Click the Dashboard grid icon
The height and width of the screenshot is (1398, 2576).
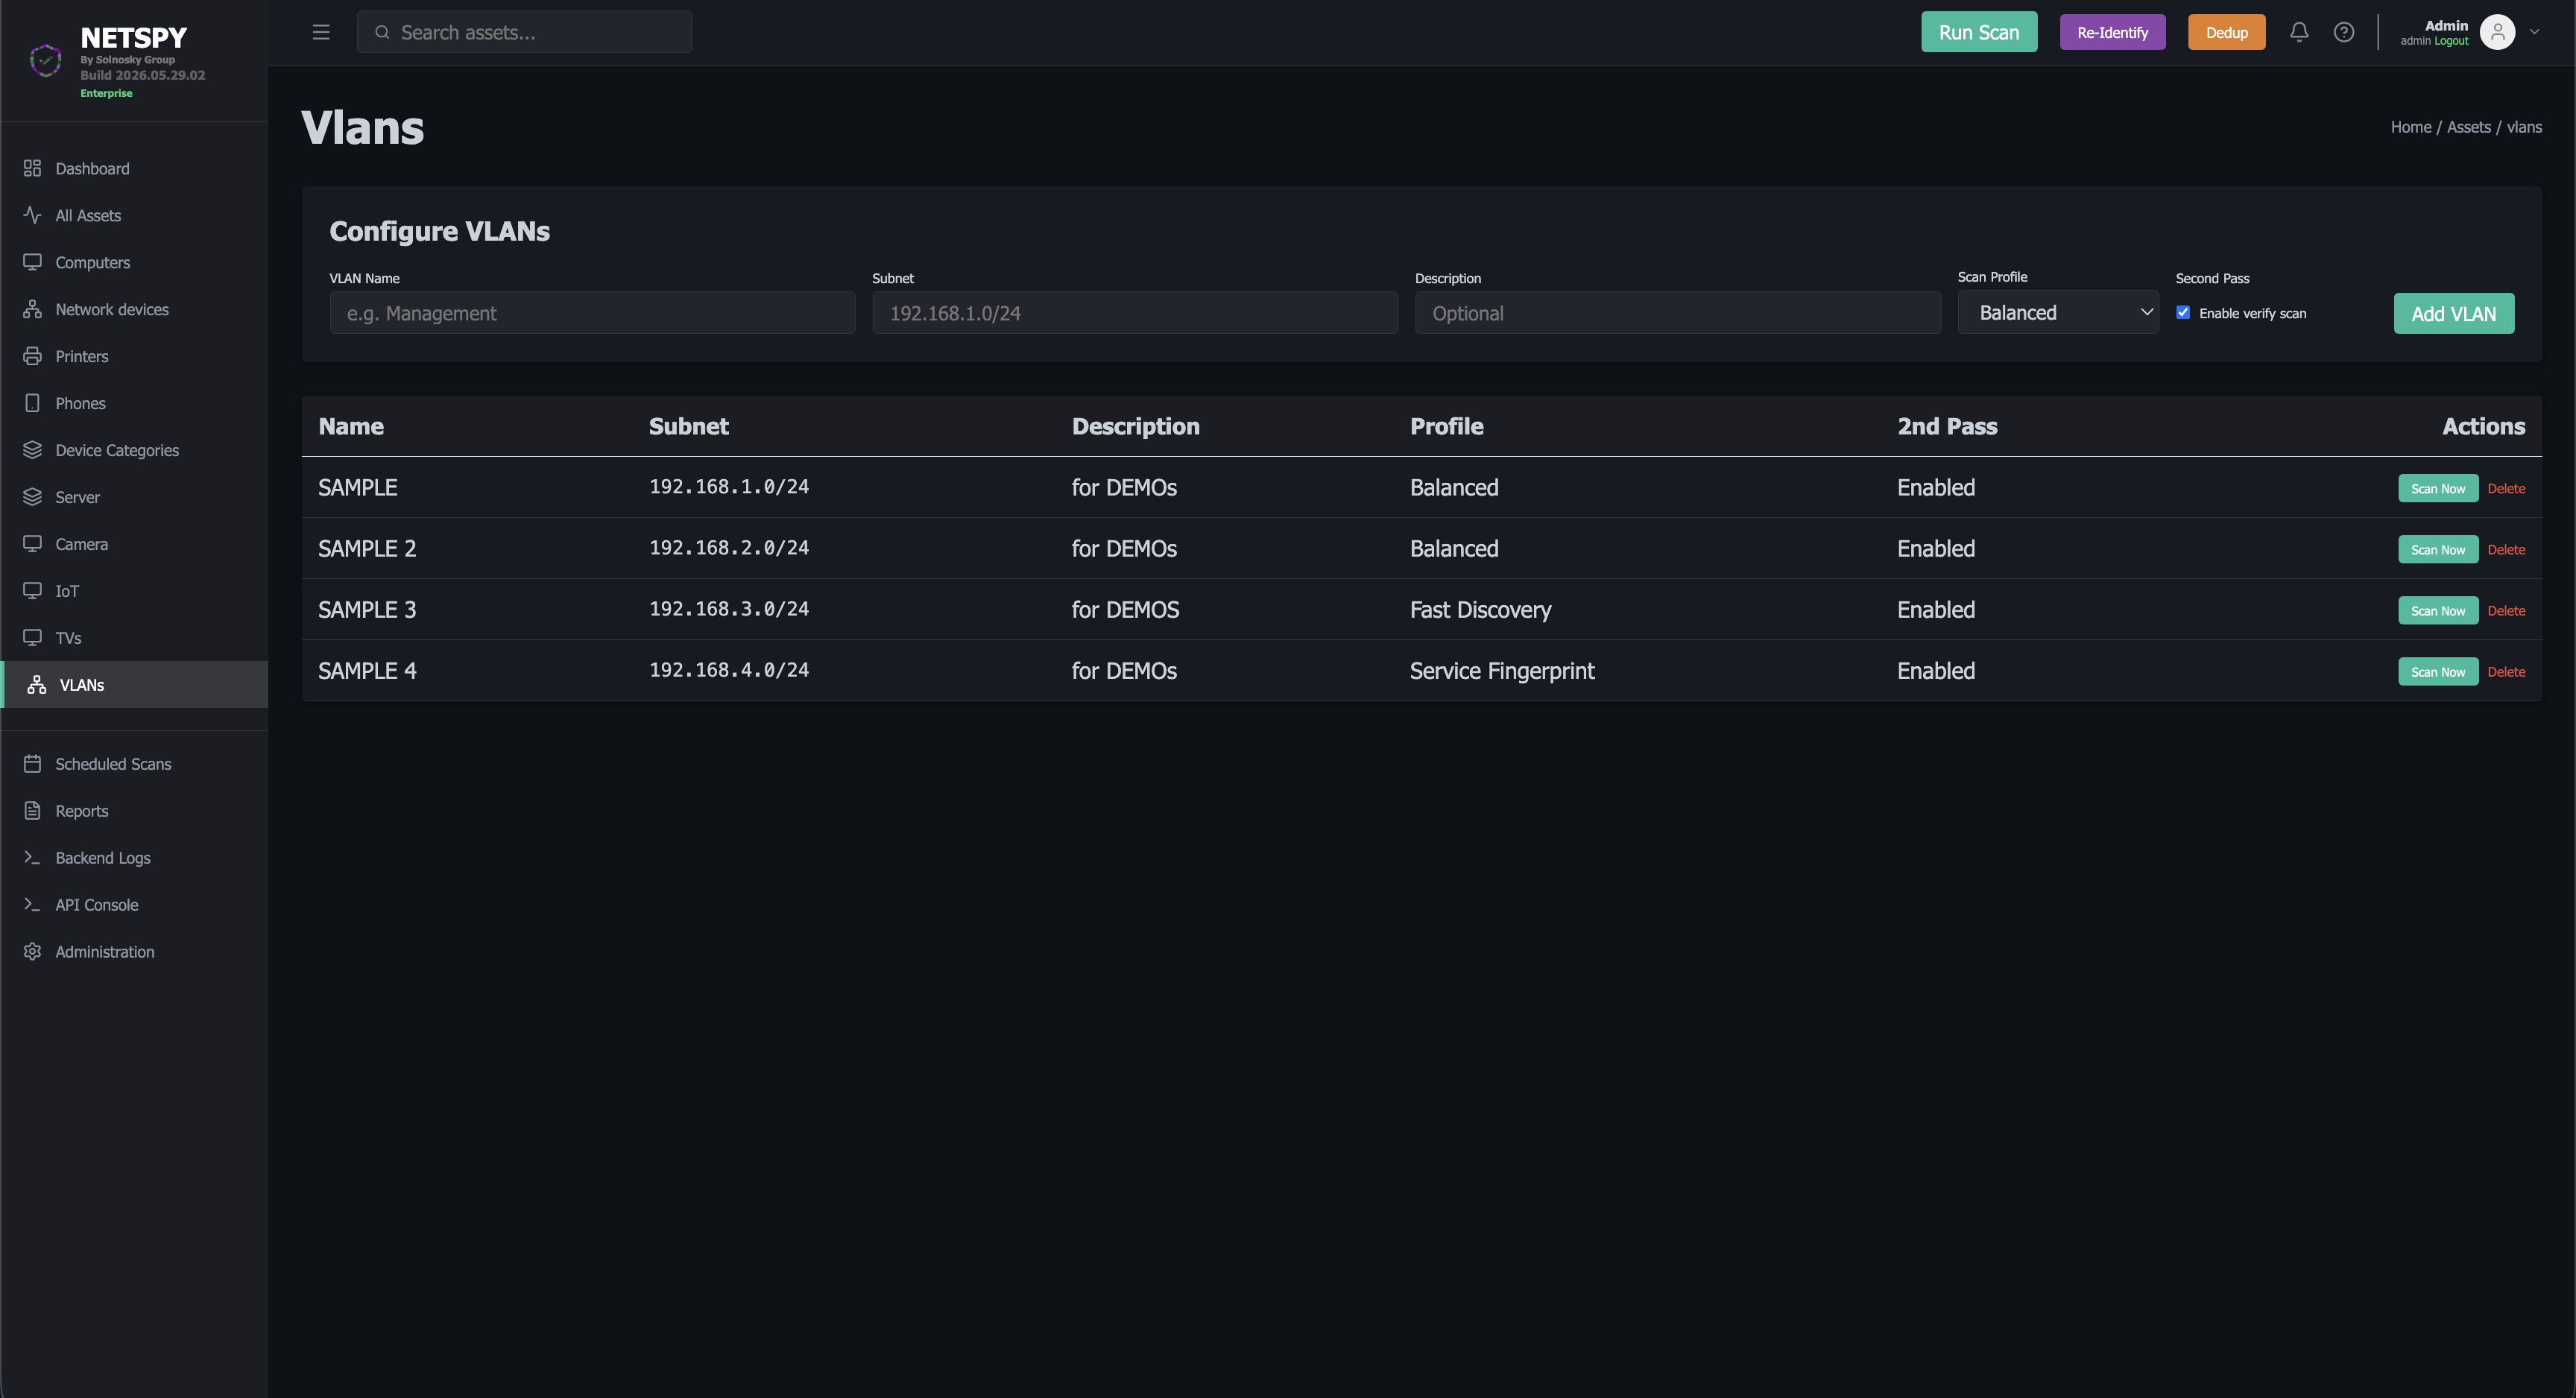click(x=32, y=168)
